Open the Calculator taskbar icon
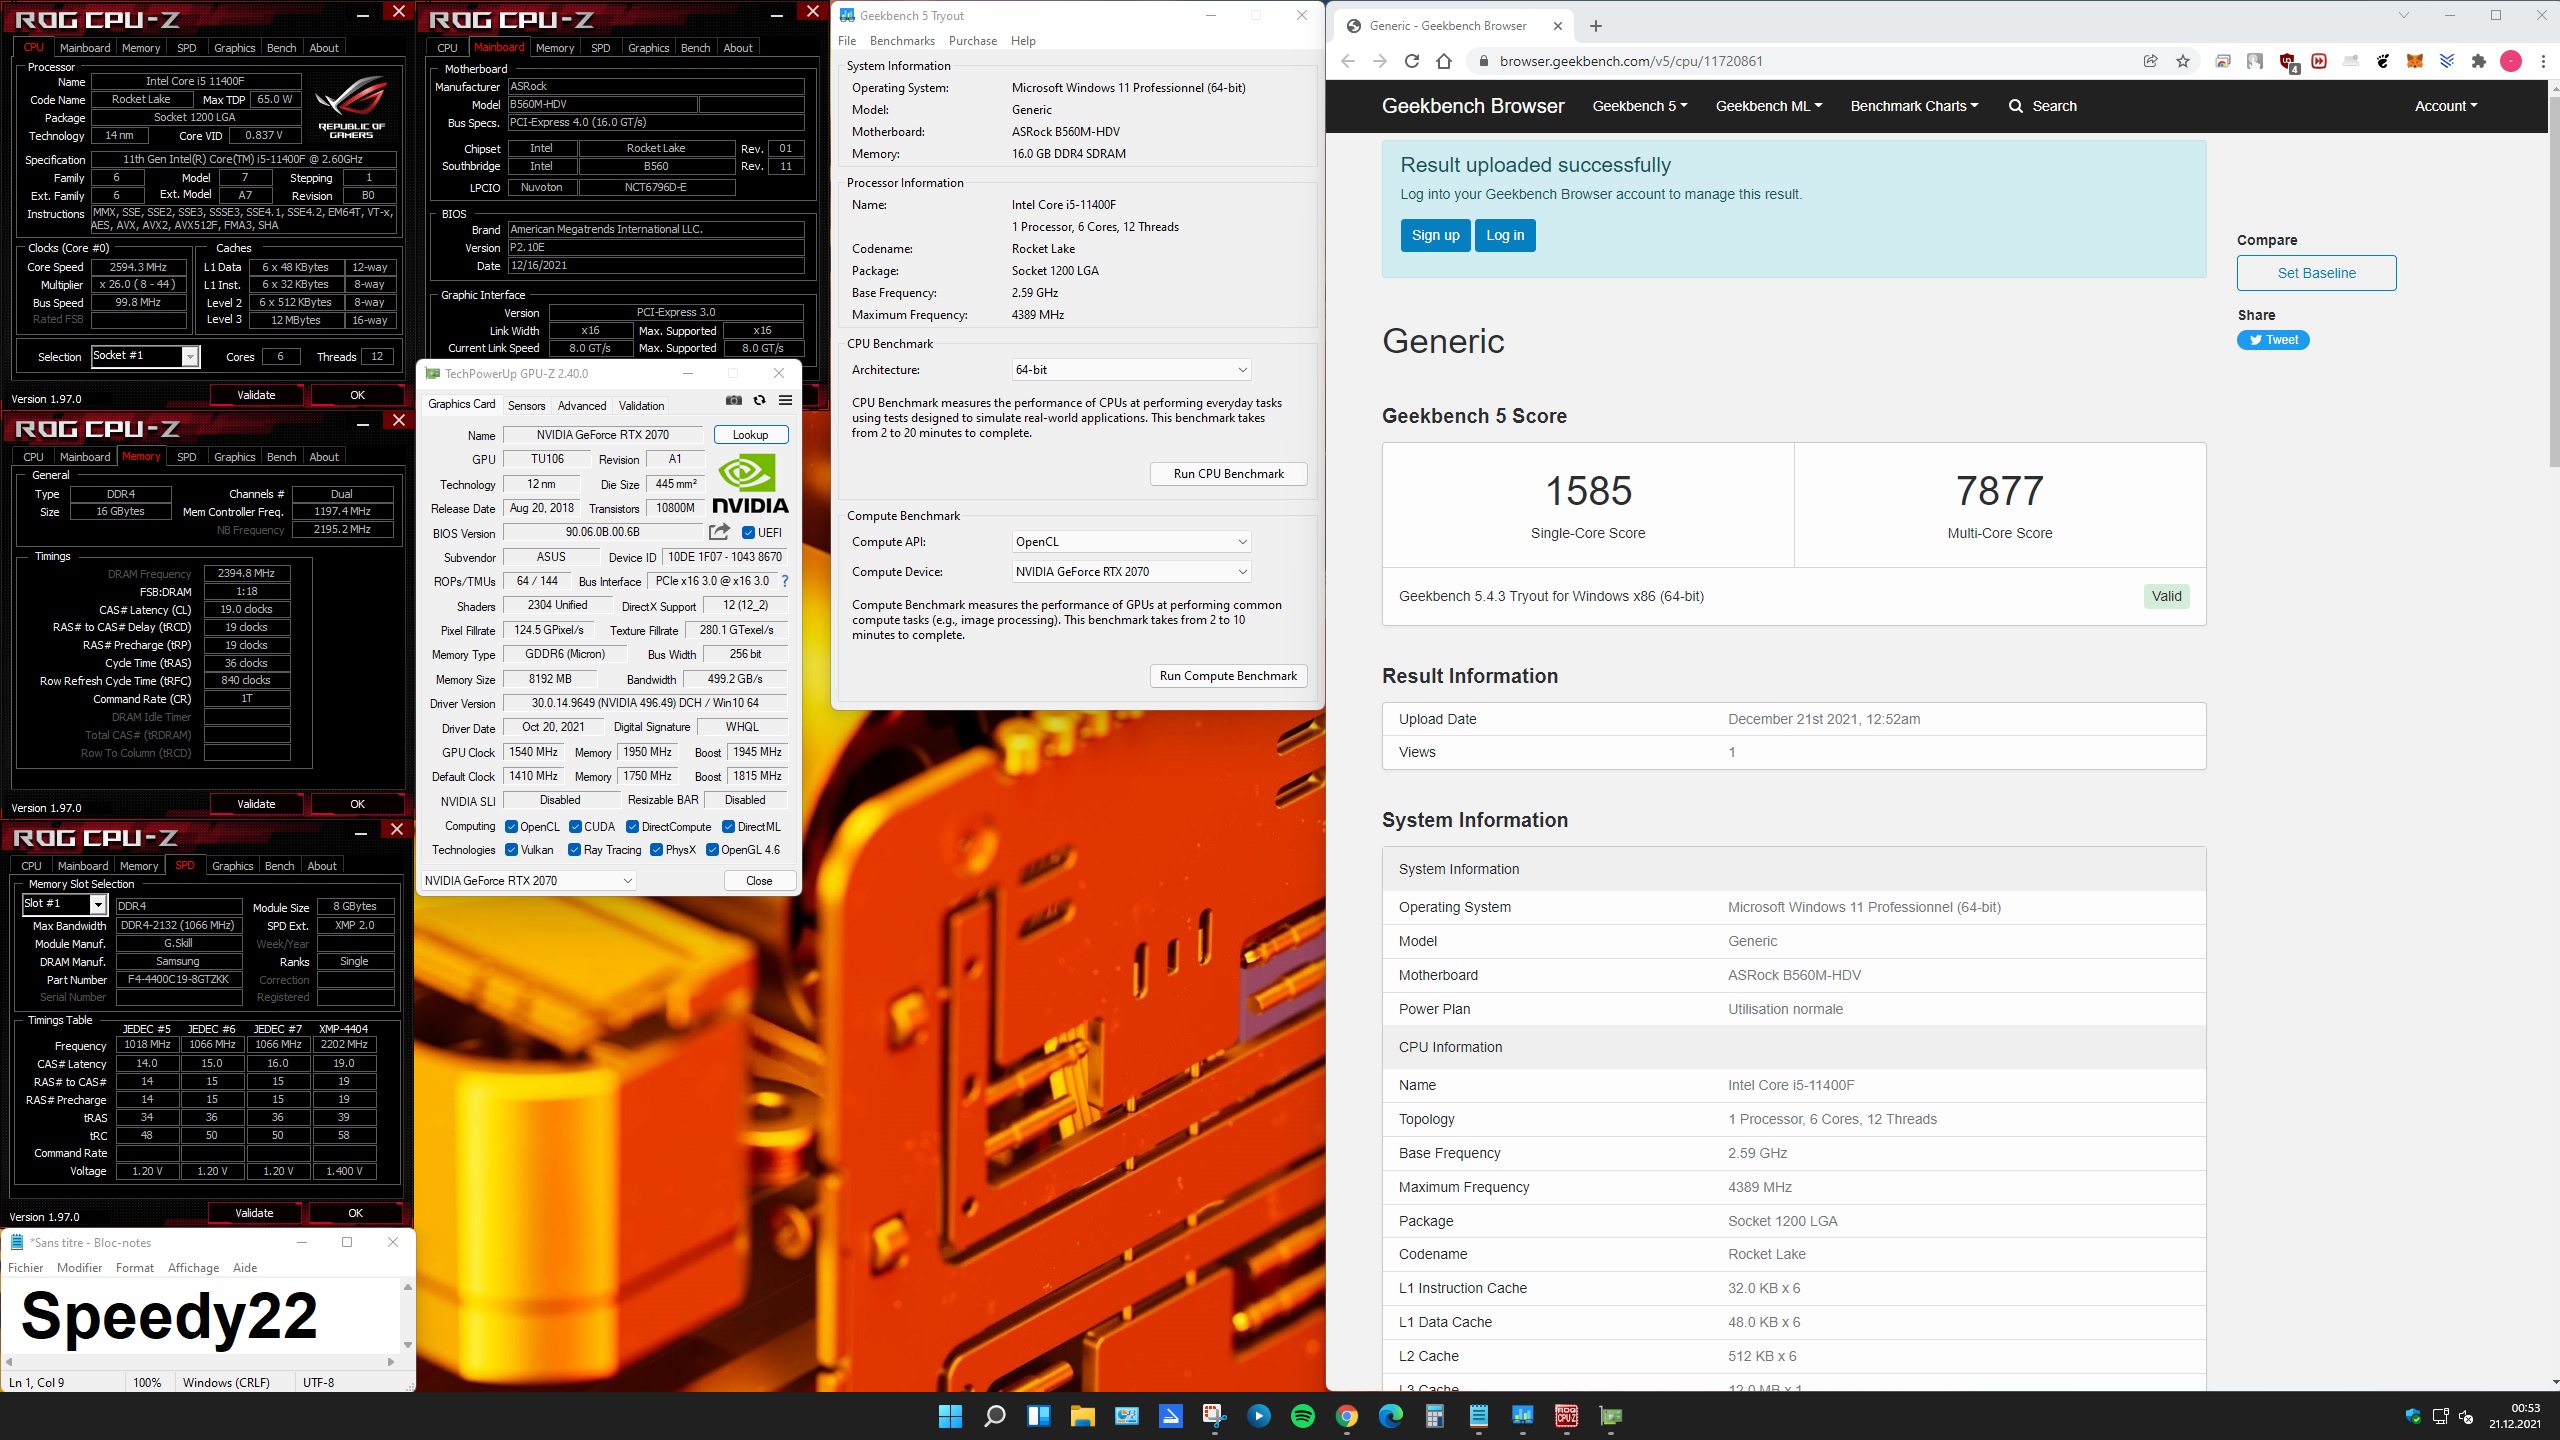This screenshot has height=1440, width=2560. tap(1434, 1416)
